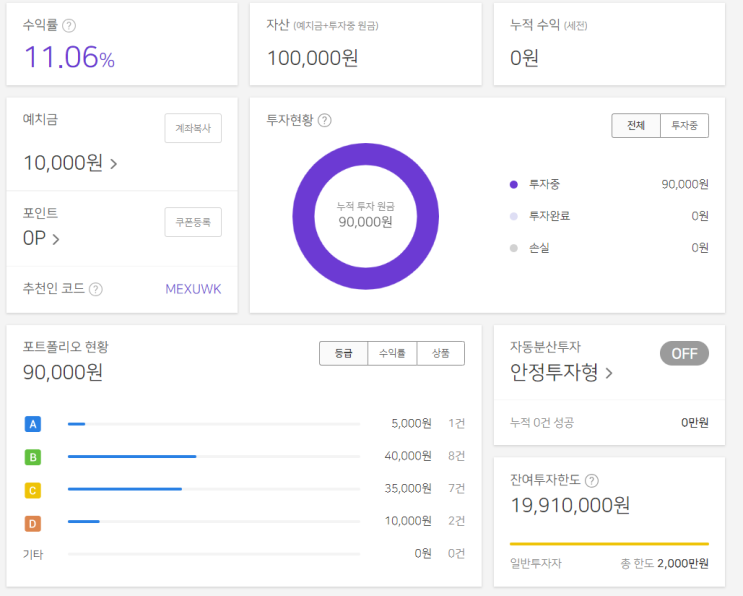Select 상품 tab in portfolio
This screenshot has height=596, width=743.
(x=441, y=353)
